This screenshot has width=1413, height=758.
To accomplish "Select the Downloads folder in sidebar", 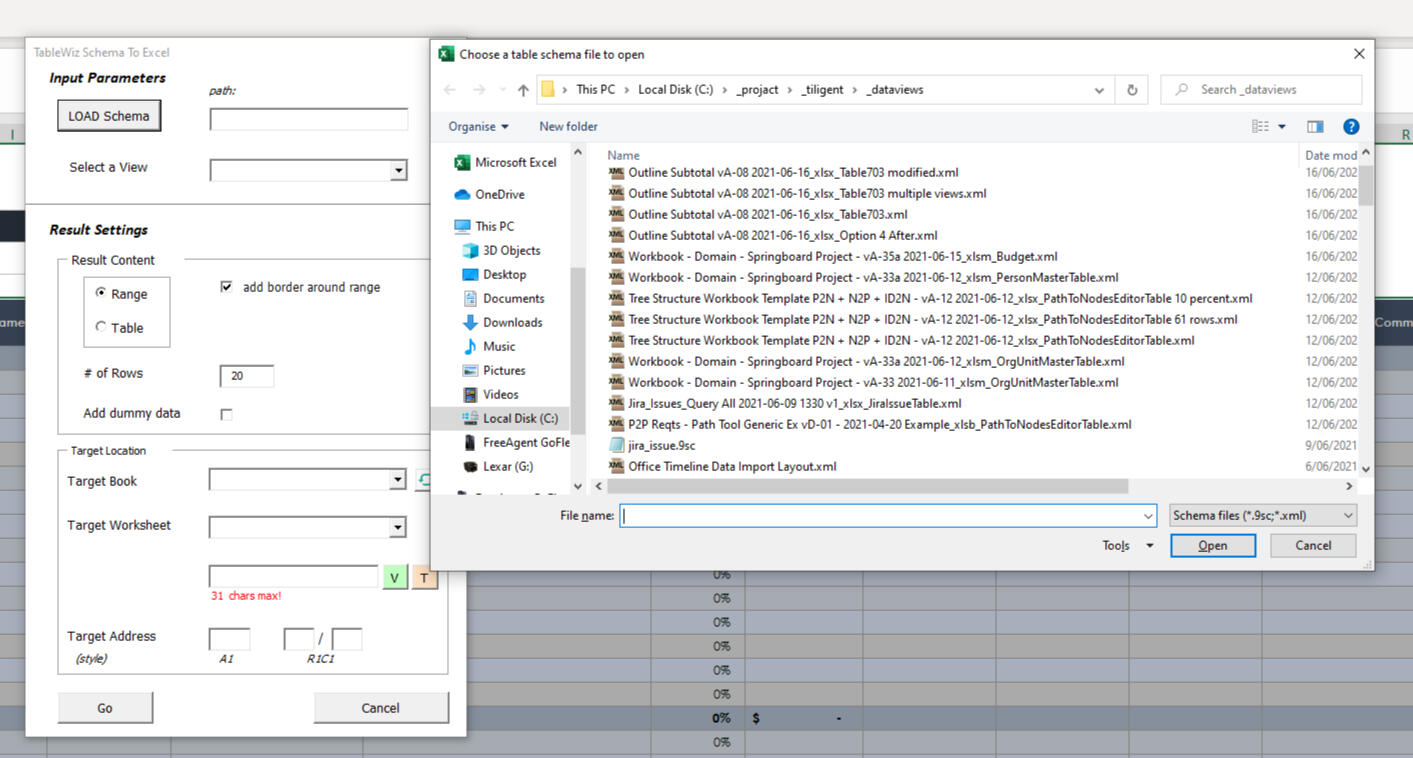I will point(512,322).
